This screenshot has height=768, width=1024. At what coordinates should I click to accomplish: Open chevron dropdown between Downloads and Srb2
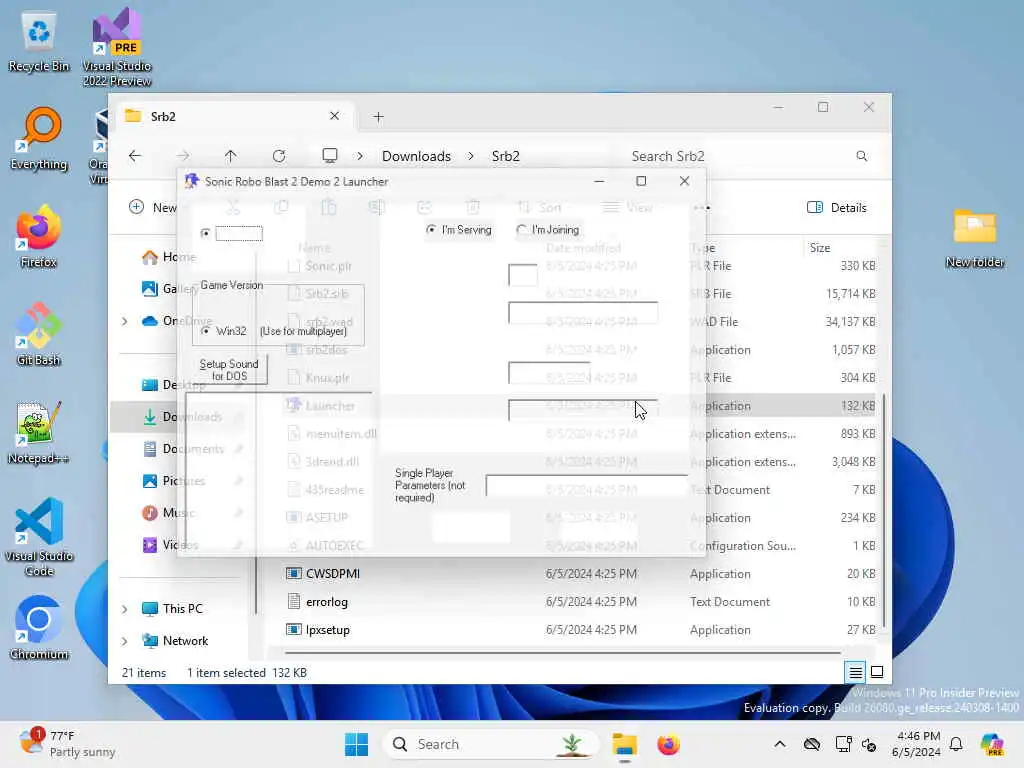tap(471, 156)
